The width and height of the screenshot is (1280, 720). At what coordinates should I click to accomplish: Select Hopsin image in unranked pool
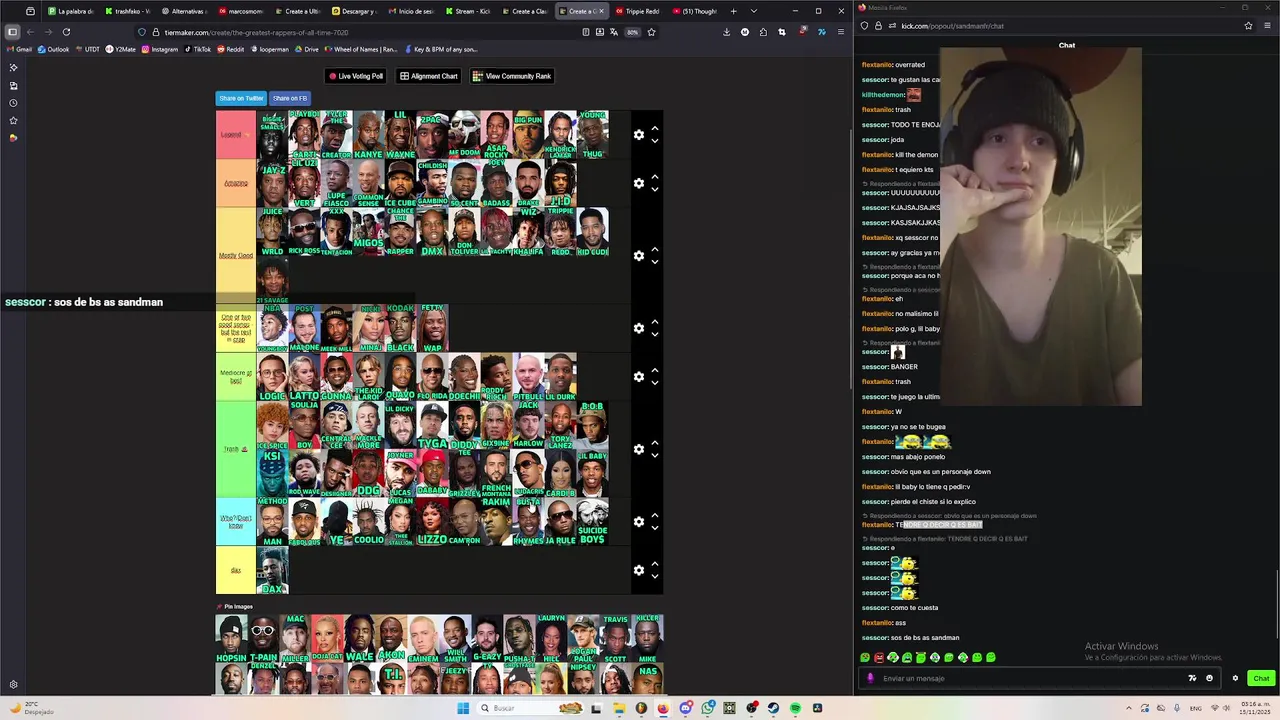click(231, 640)
